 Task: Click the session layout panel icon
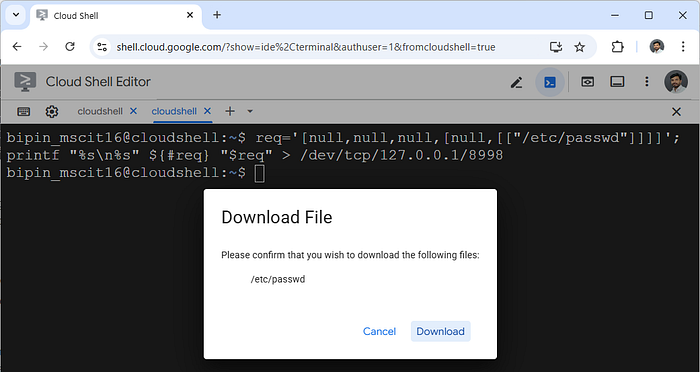click(617, 82)
